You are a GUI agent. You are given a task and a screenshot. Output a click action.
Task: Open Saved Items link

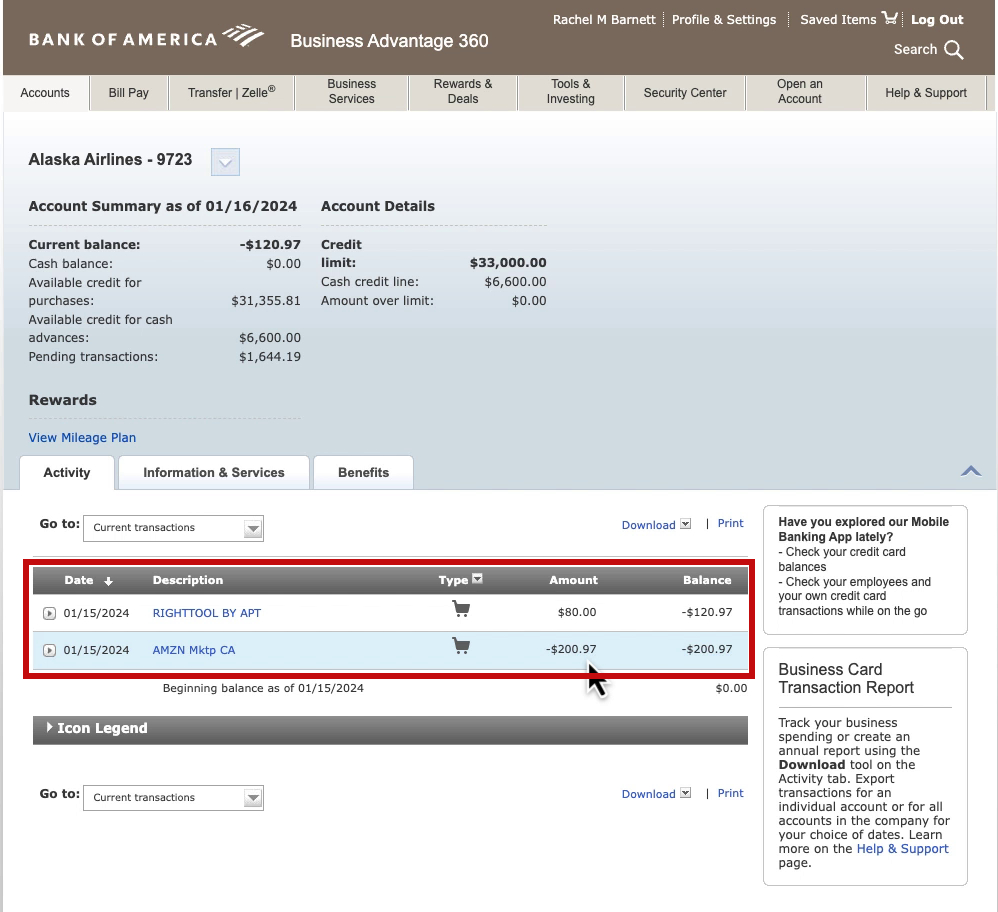pyautogui.click(x=838, y=20)
